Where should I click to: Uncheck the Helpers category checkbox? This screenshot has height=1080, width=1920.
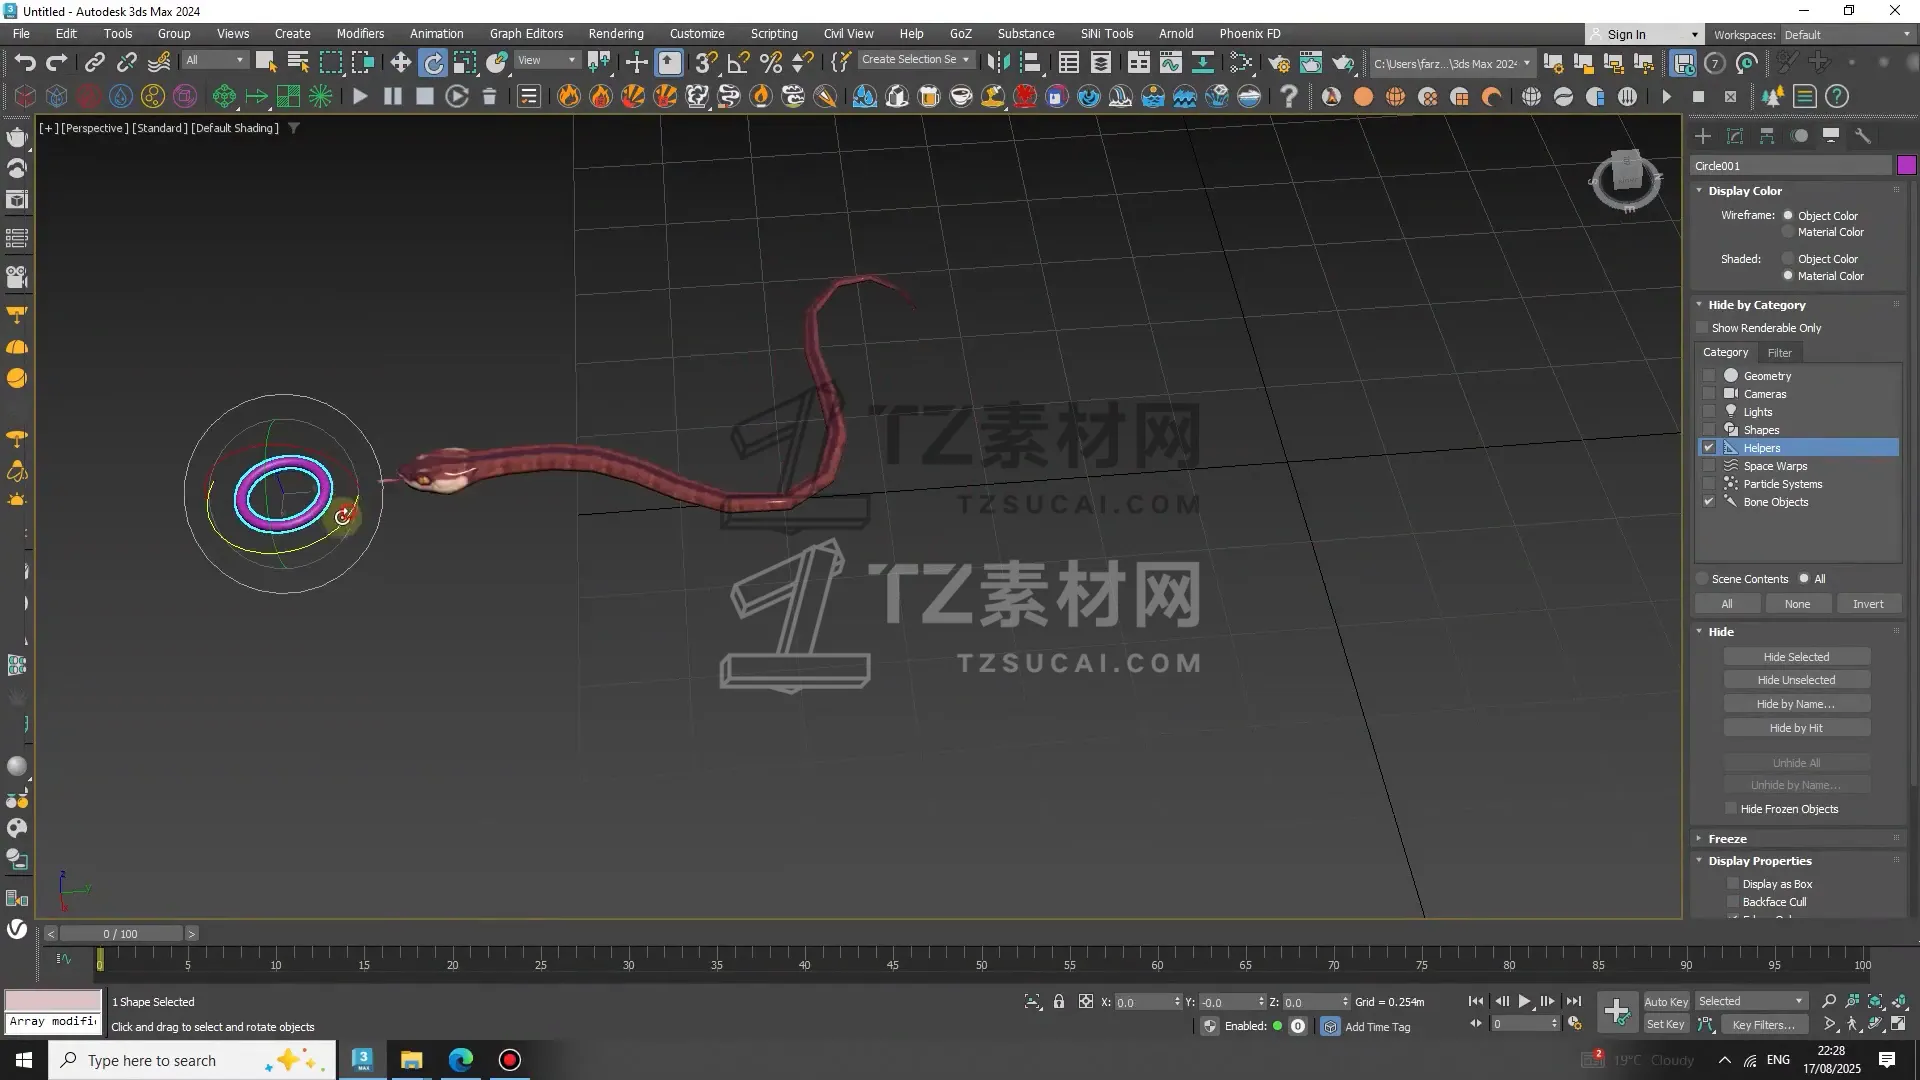click(1709, 447)
